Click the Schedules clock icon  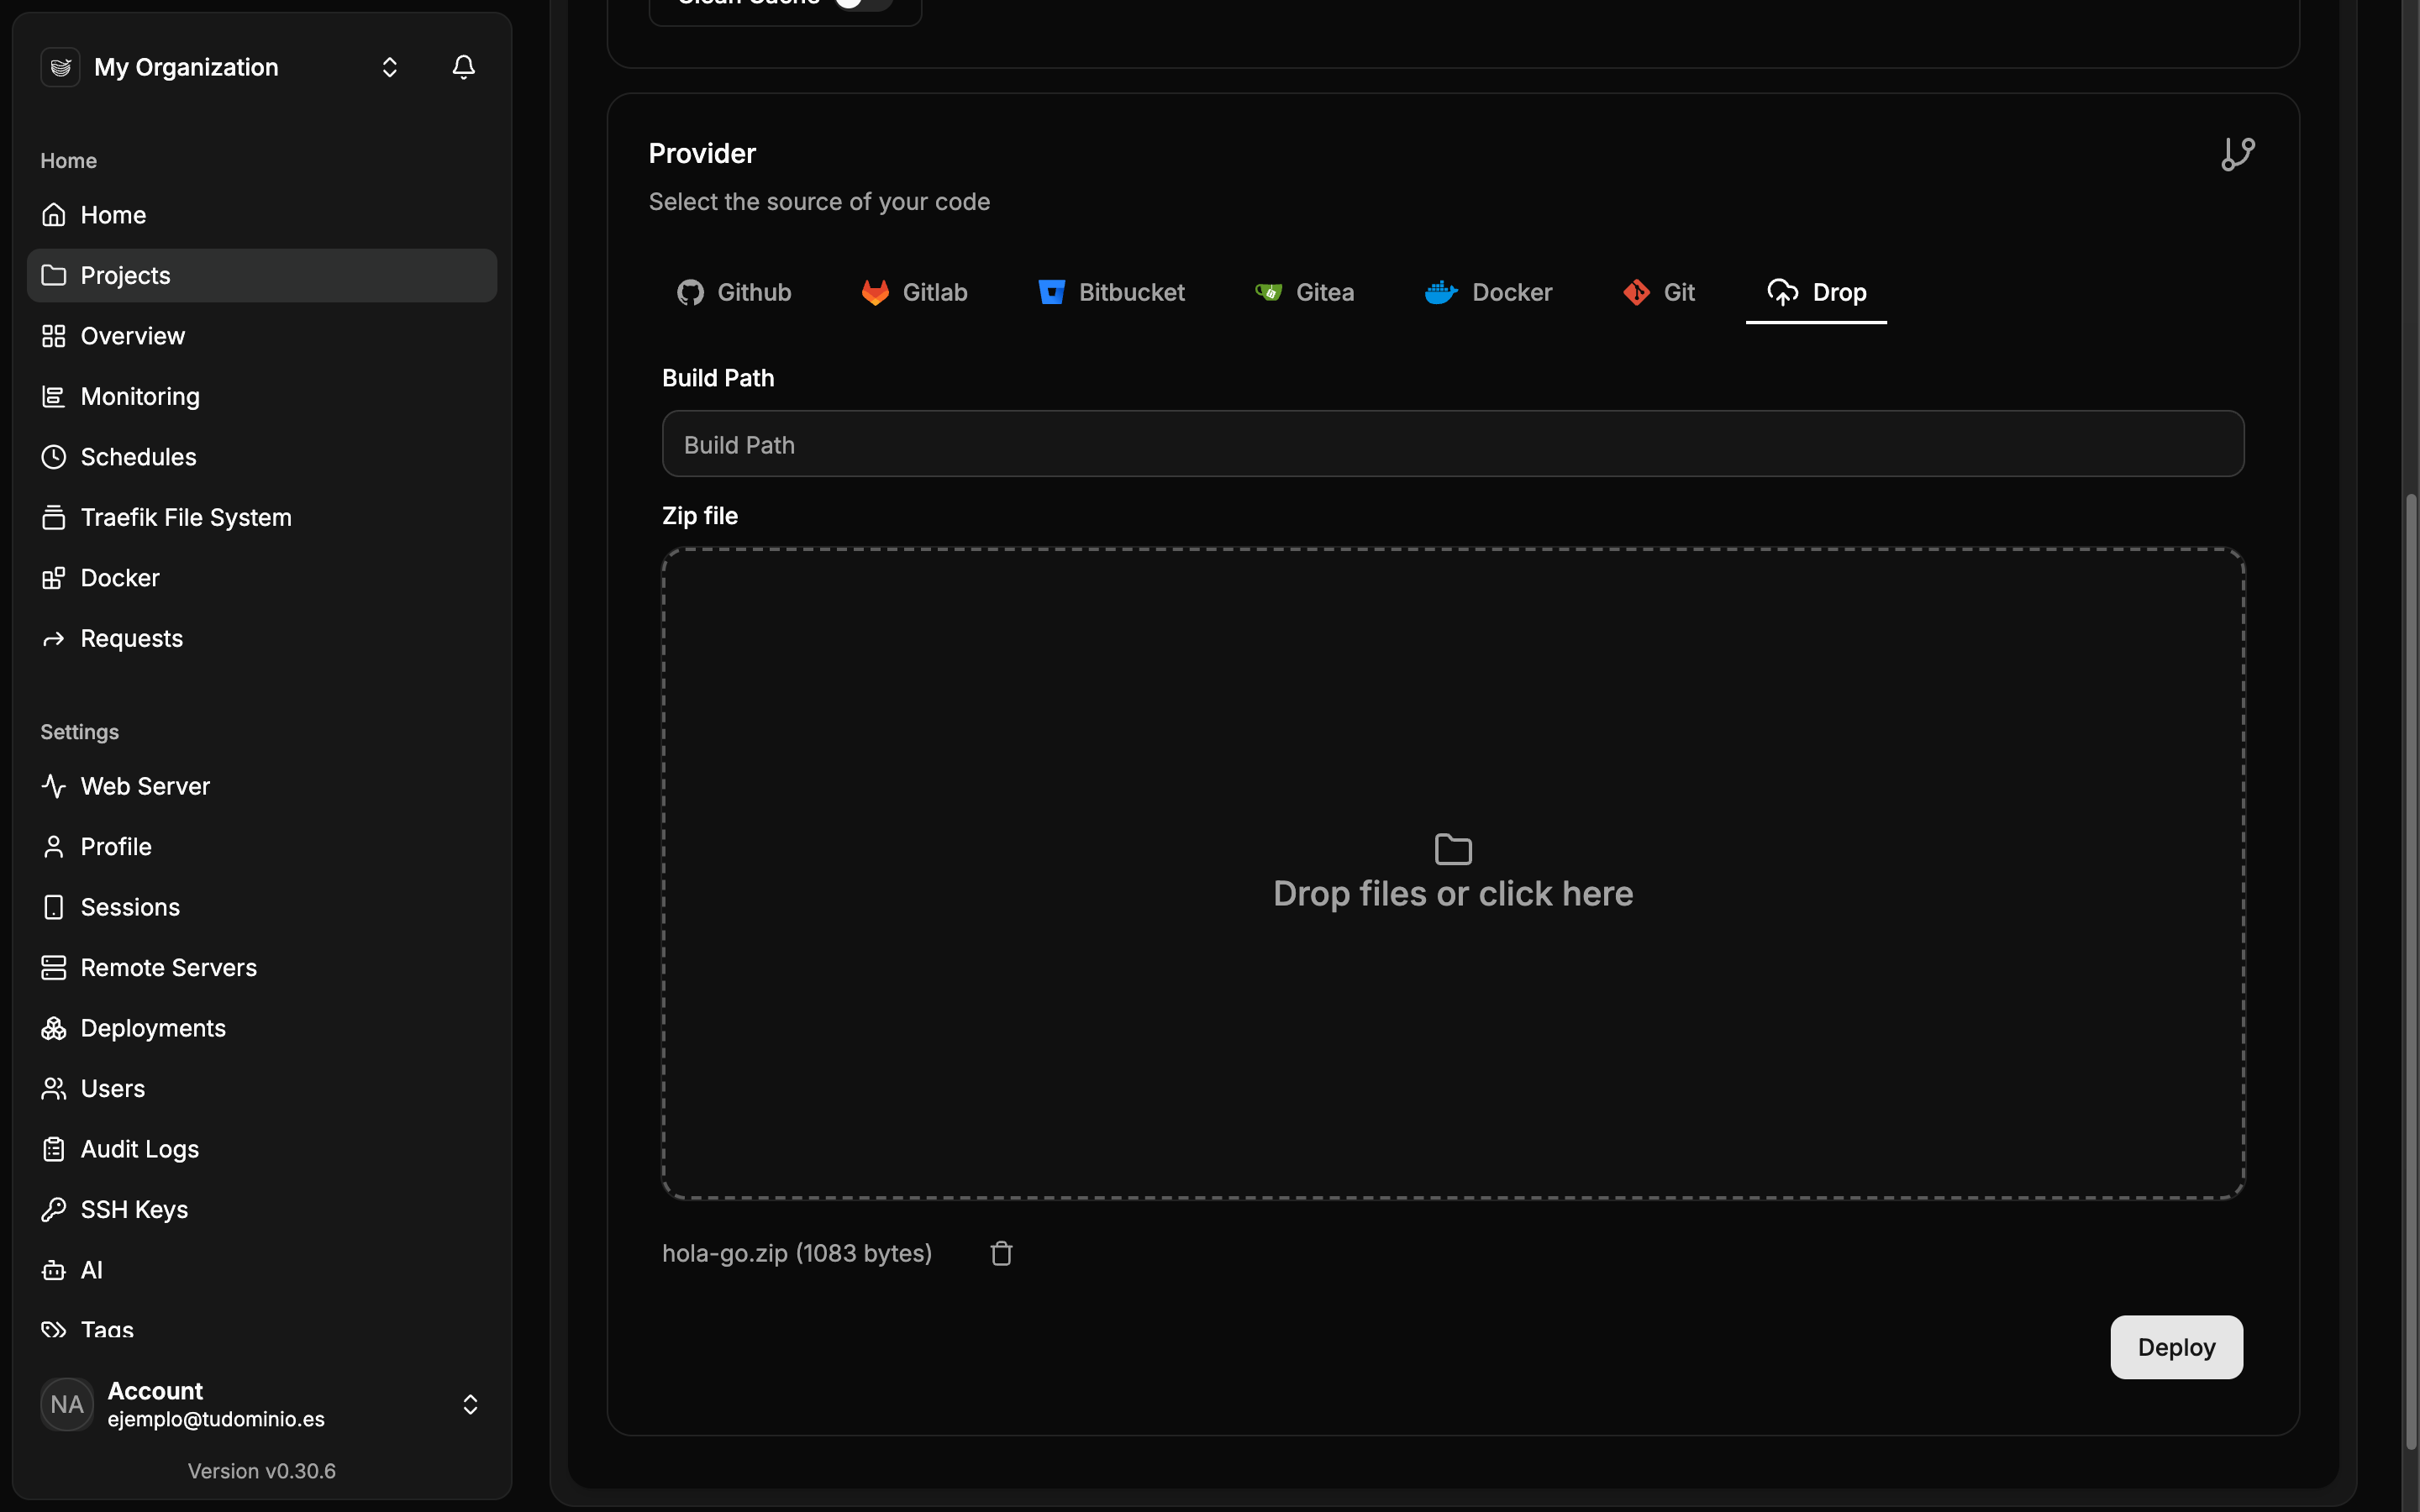coord(54,457)
